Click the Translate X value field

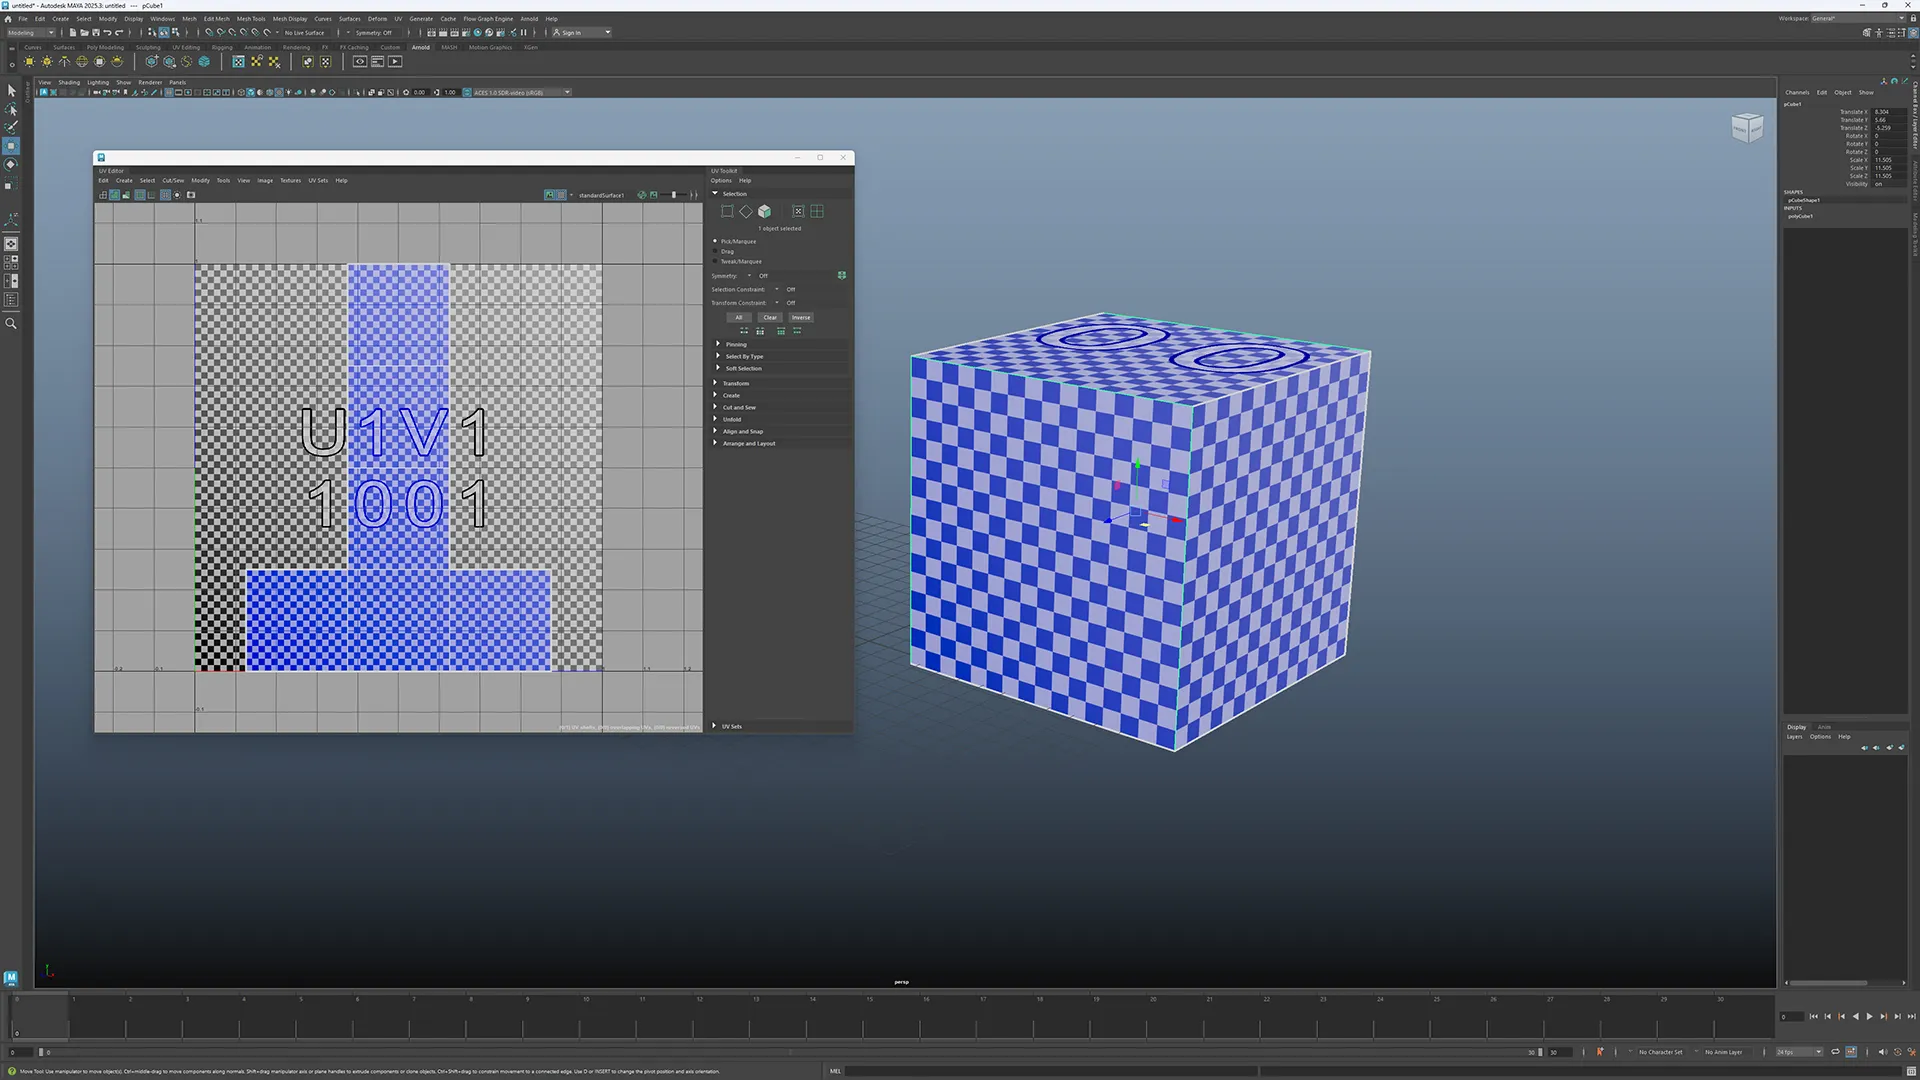click(x=1889, y=112)
